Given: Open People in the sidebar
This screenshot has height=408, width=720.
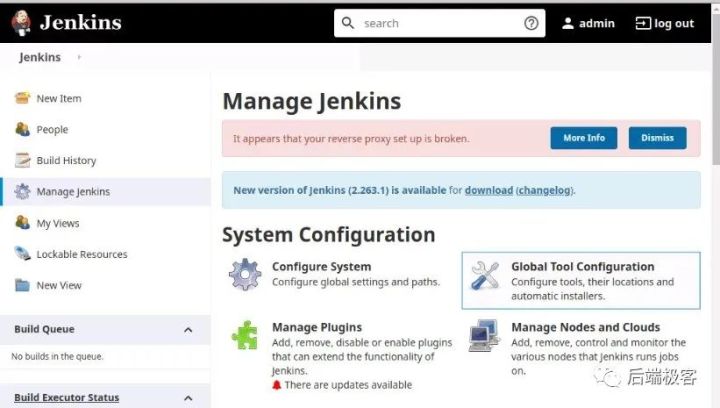Looking at the screenshot, I should click(x=52, y=129).
